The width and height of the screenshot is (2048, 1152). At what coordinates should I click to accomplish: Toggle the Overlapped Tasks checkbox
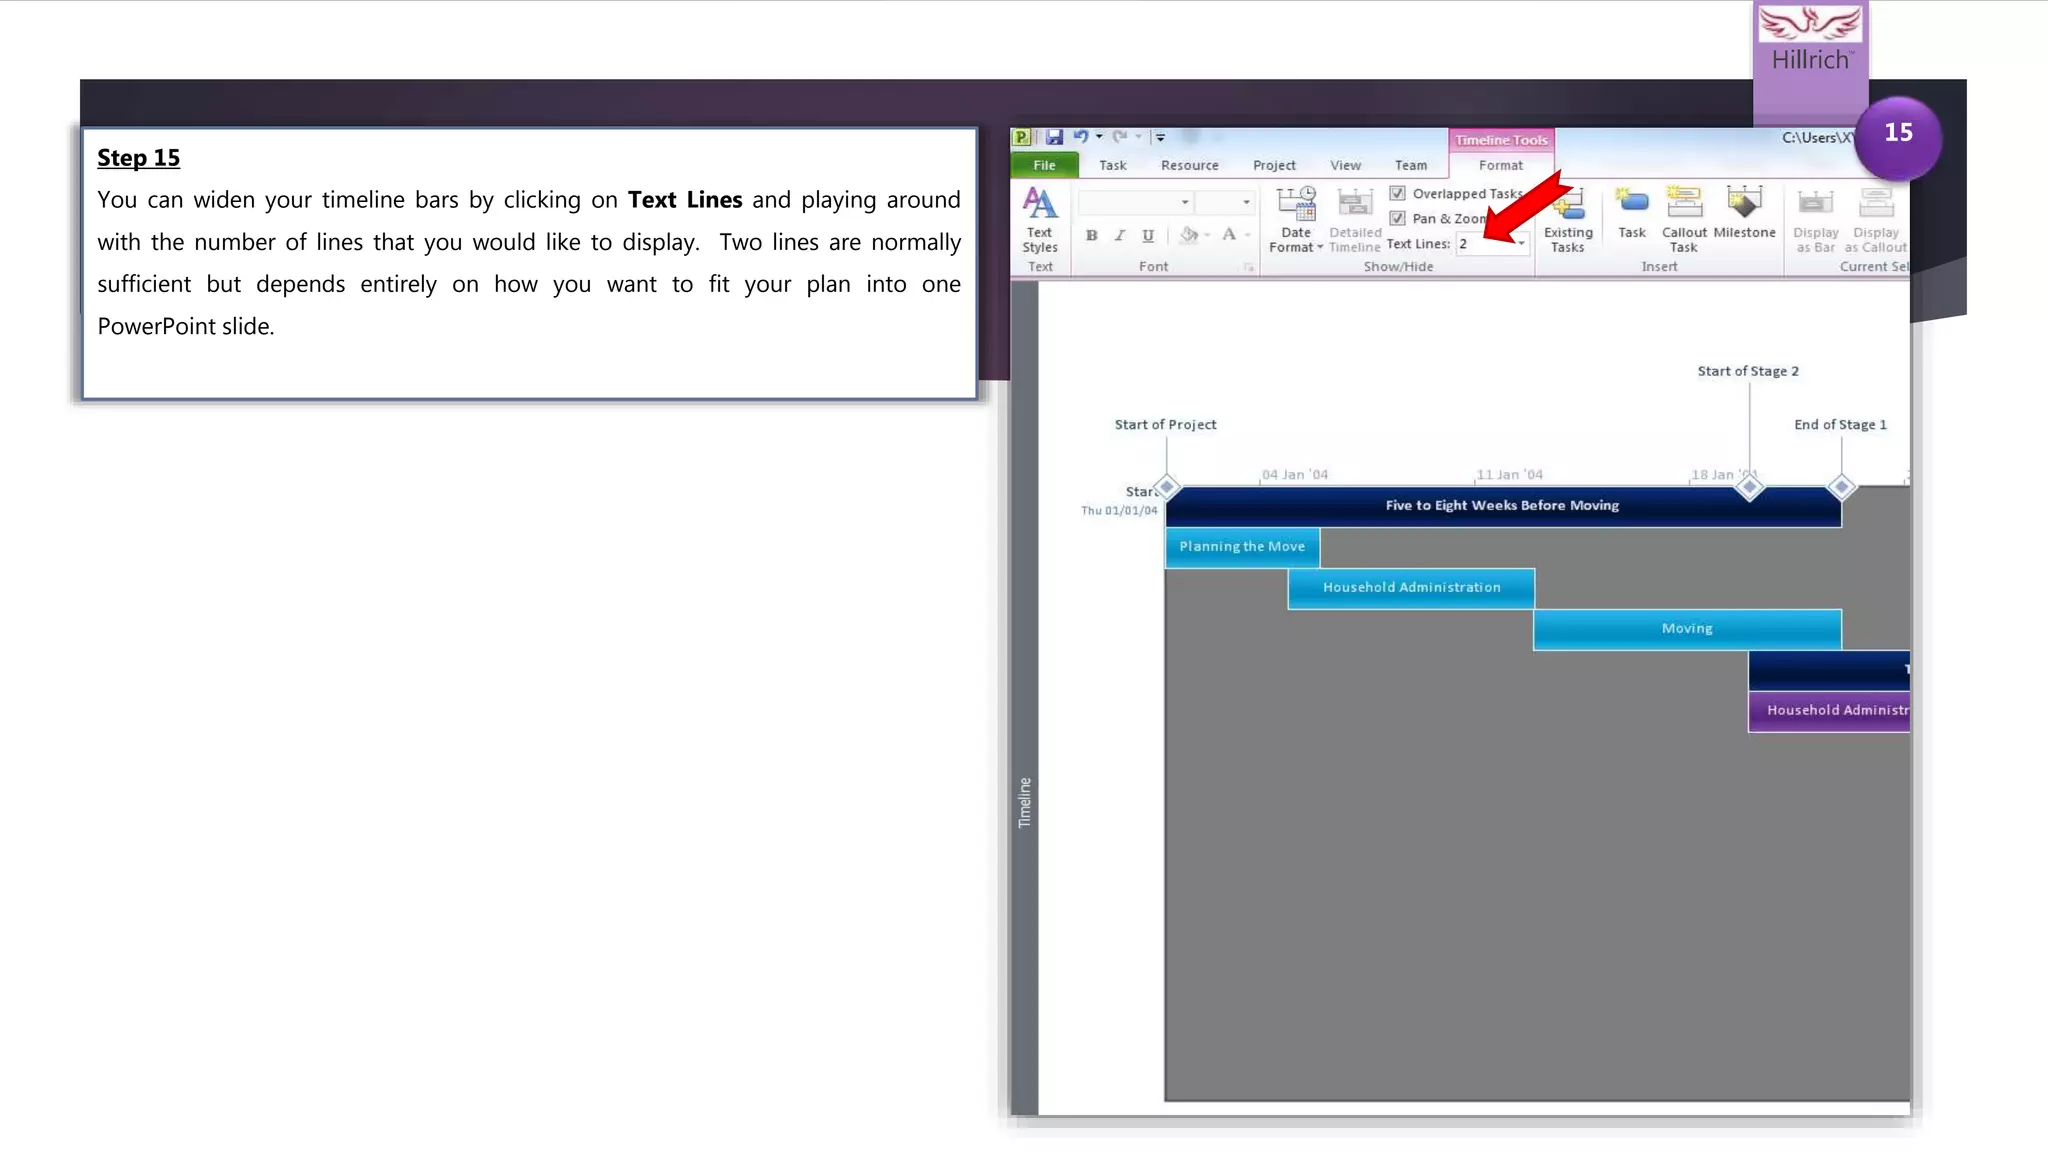[x=1397, y=193]
